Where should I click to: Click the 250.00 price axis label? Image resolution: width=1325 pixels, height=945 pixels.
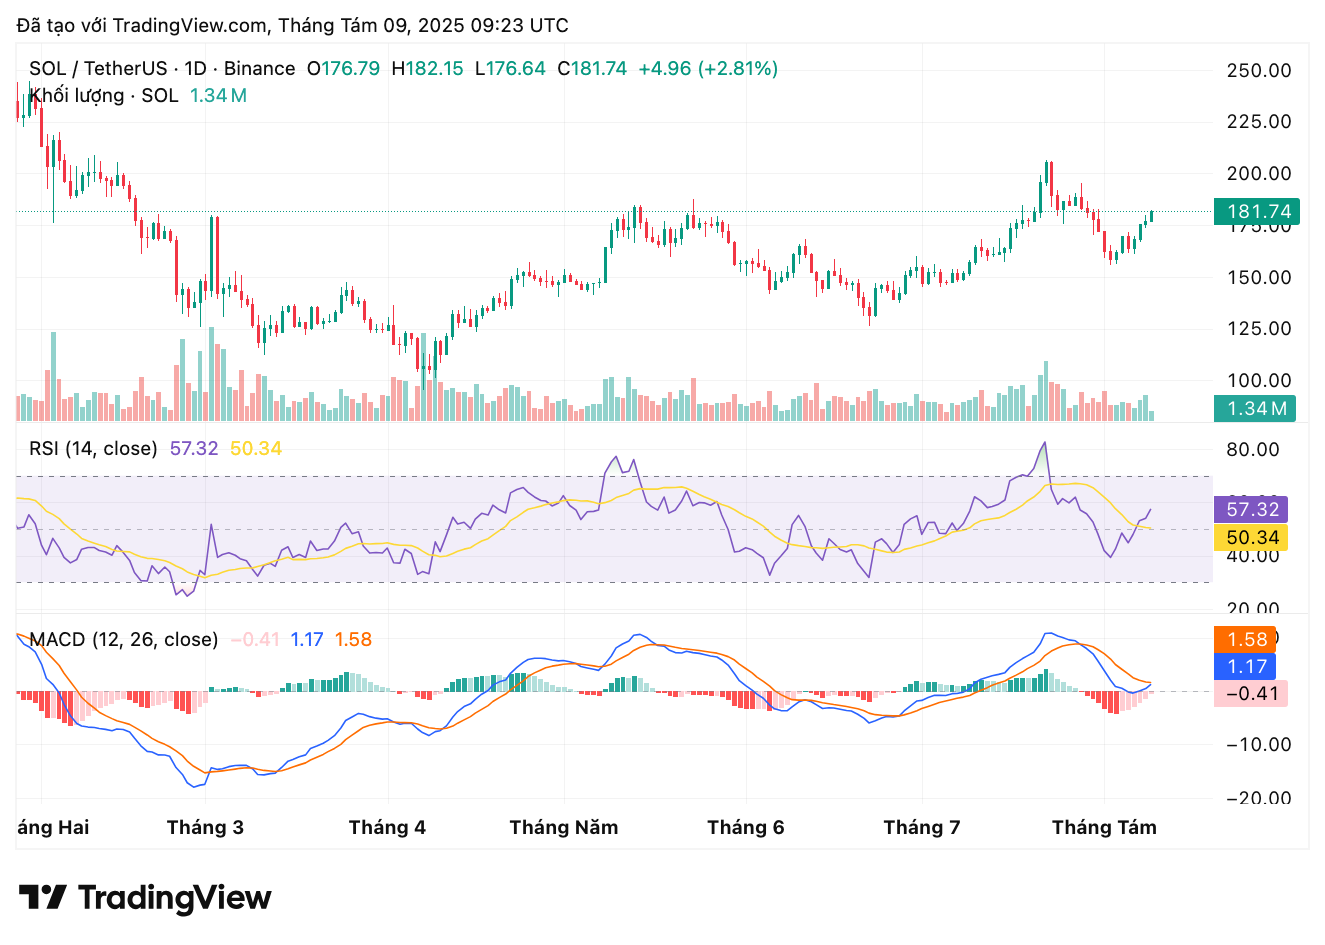pos(1258,70)
